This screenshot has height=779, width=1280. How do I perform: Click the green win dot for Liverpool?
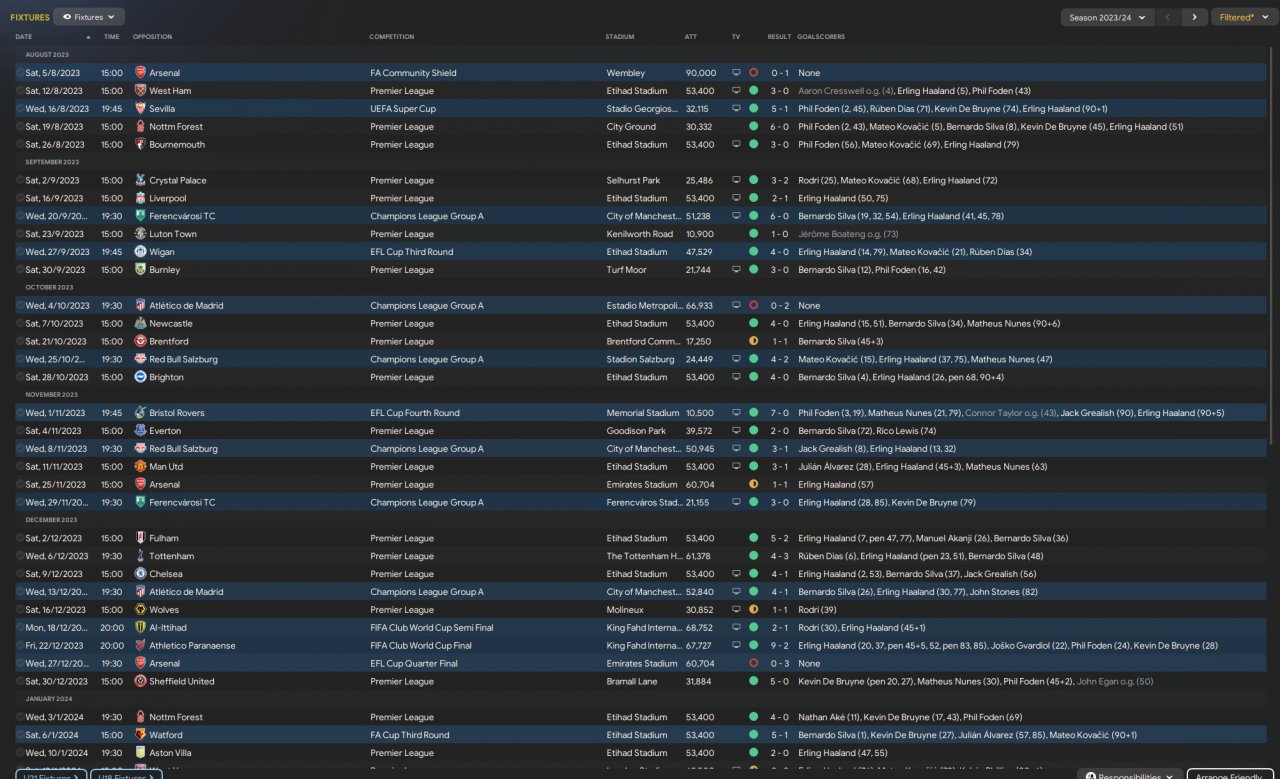coord(753,199)
